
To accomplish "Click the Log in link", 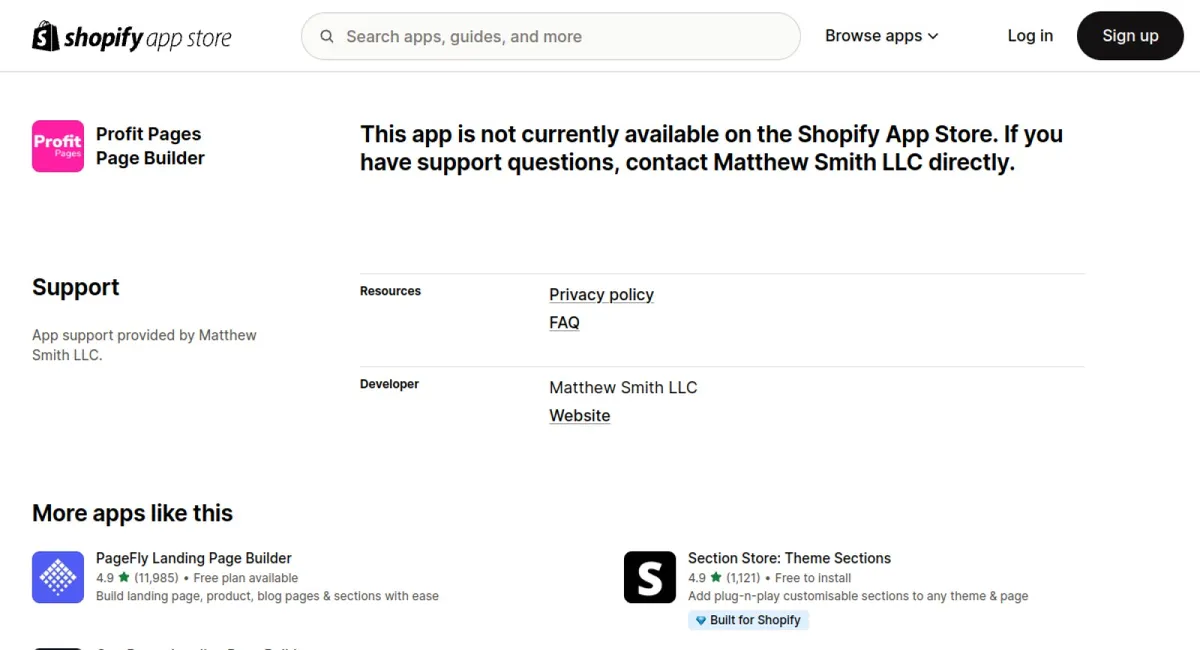I will tap(1030, 36).
